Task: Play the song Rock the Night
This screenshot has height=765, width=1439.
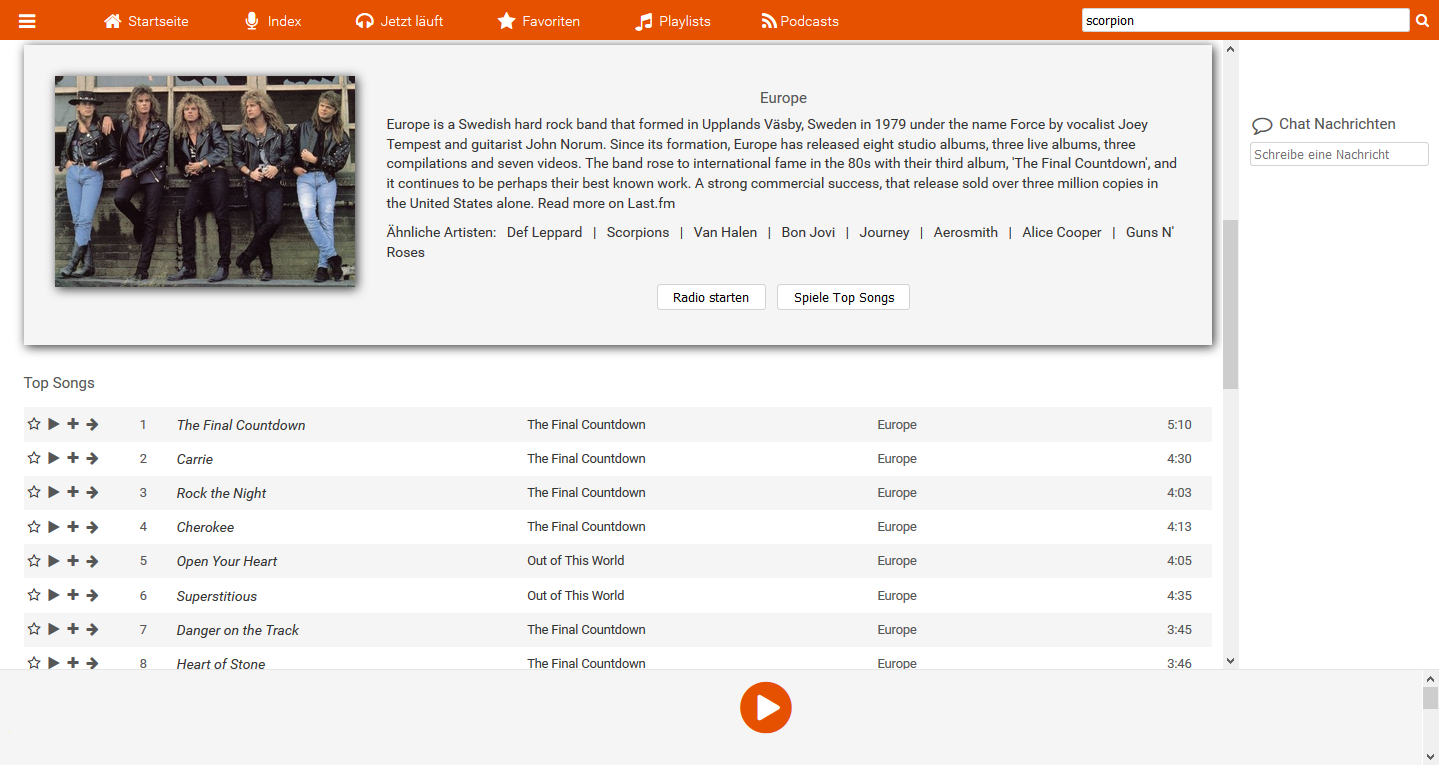Action: pyautogui.click(x=54, y=492)
